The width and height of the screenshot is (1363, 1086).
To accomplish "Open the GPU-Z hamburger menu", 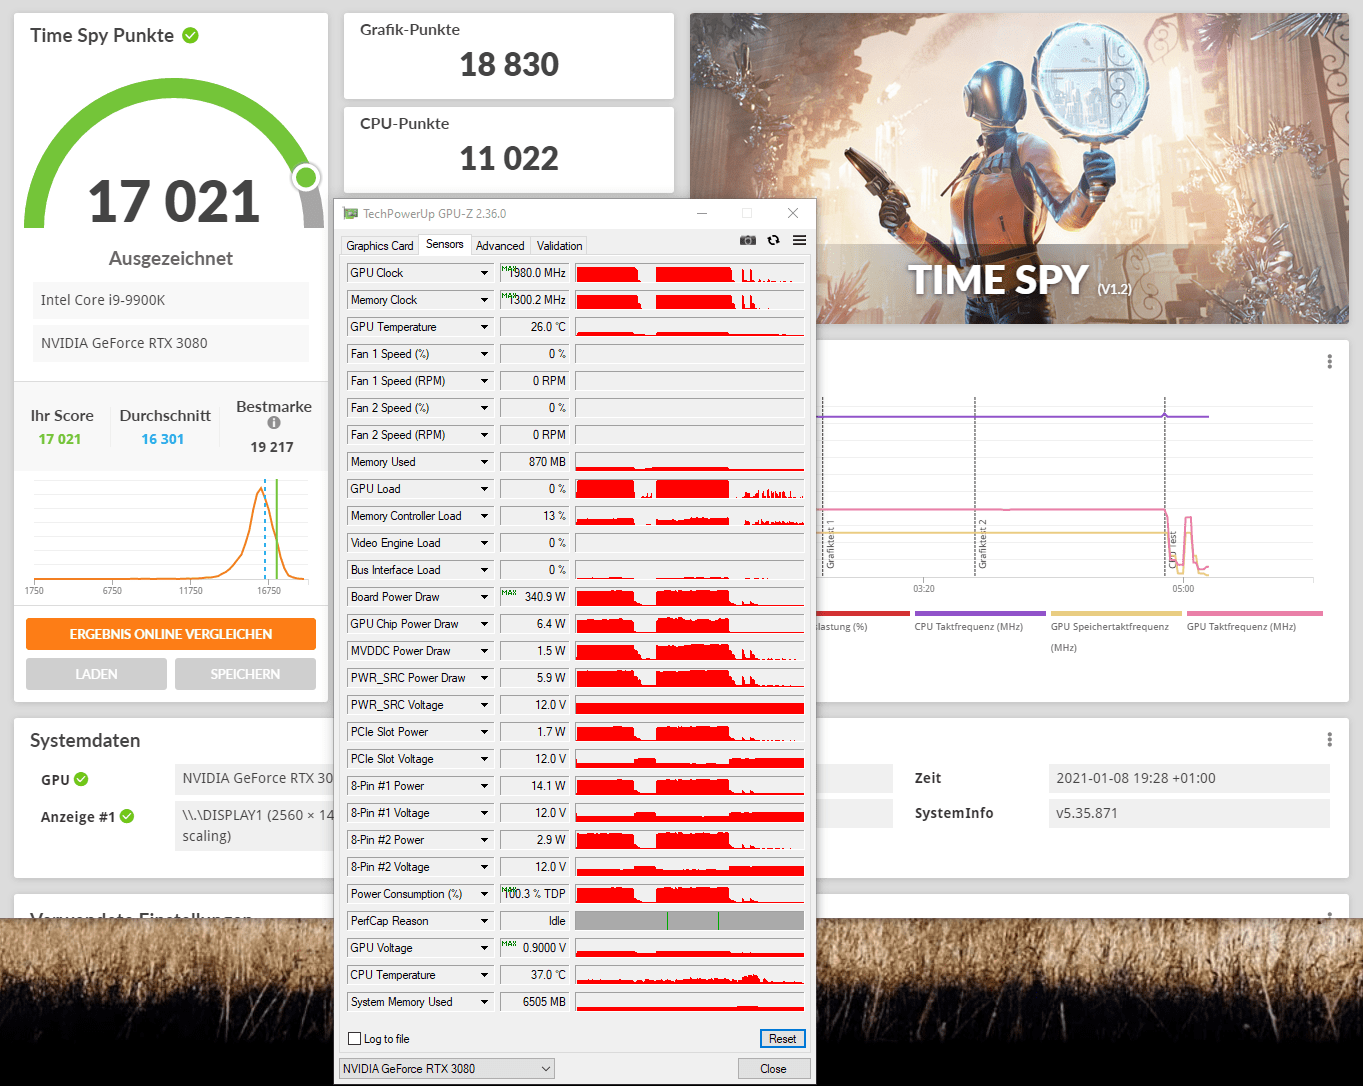I will [x=800, y=240].
